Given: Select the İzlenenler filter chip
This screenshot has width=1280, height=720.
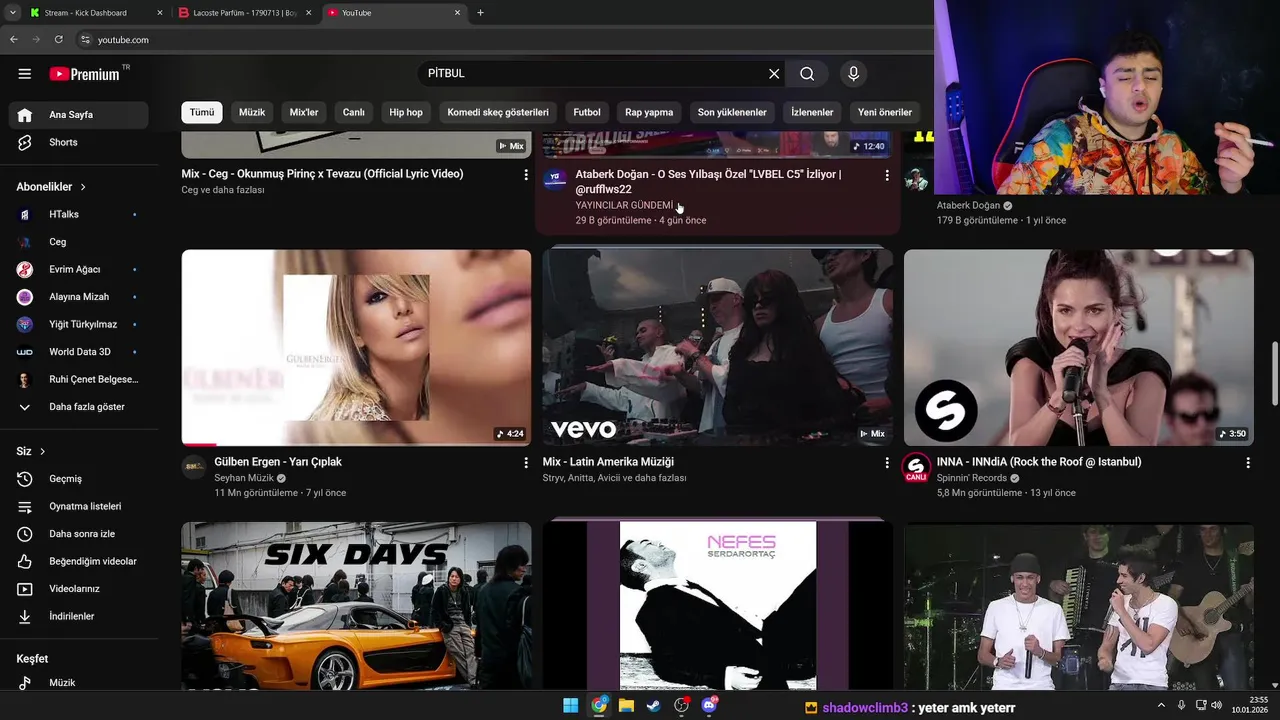Looking at the screenshot, I should point(812,112).
